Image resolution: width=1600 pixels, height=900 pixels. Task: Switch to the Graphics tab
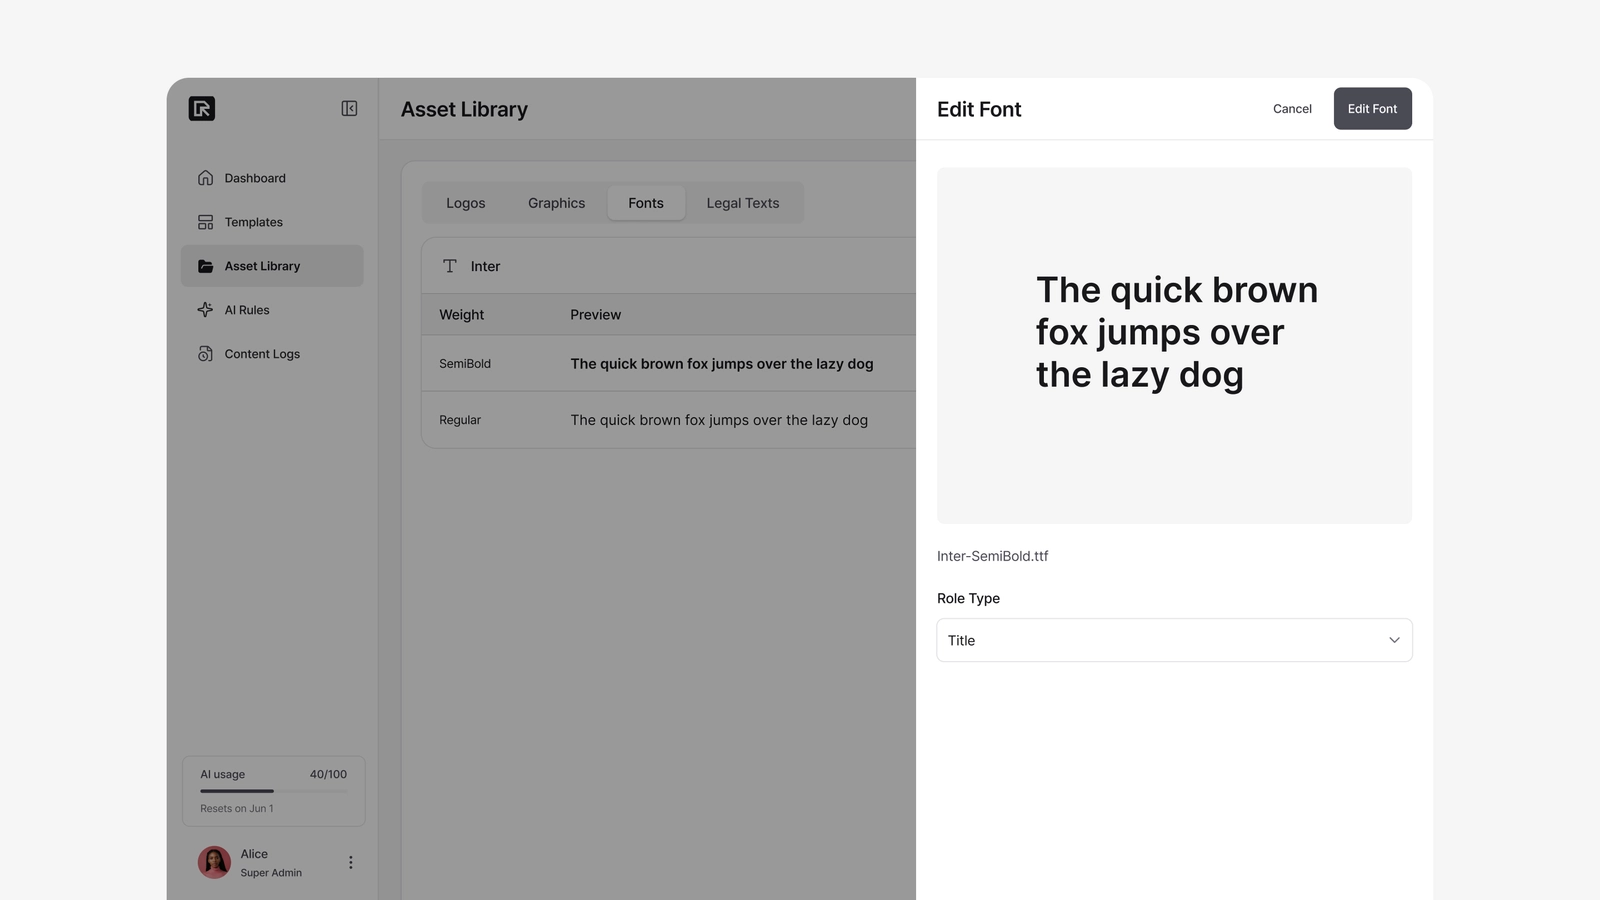coord(556,203)
